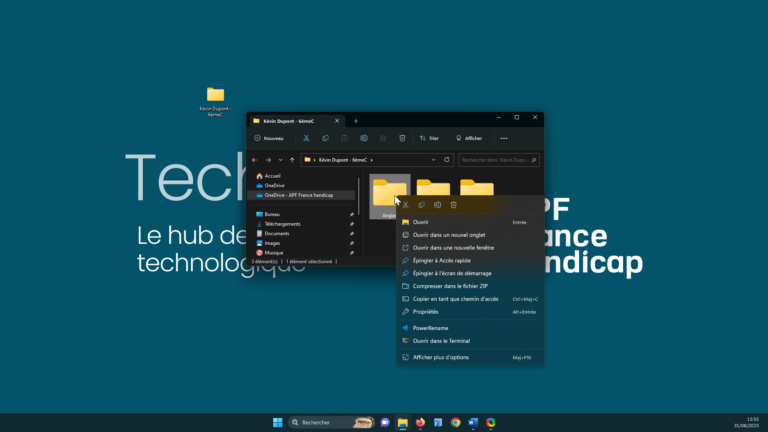
Task: Click the trash Delete icon in the Explorer toolbar
Action: click(402, 138)
